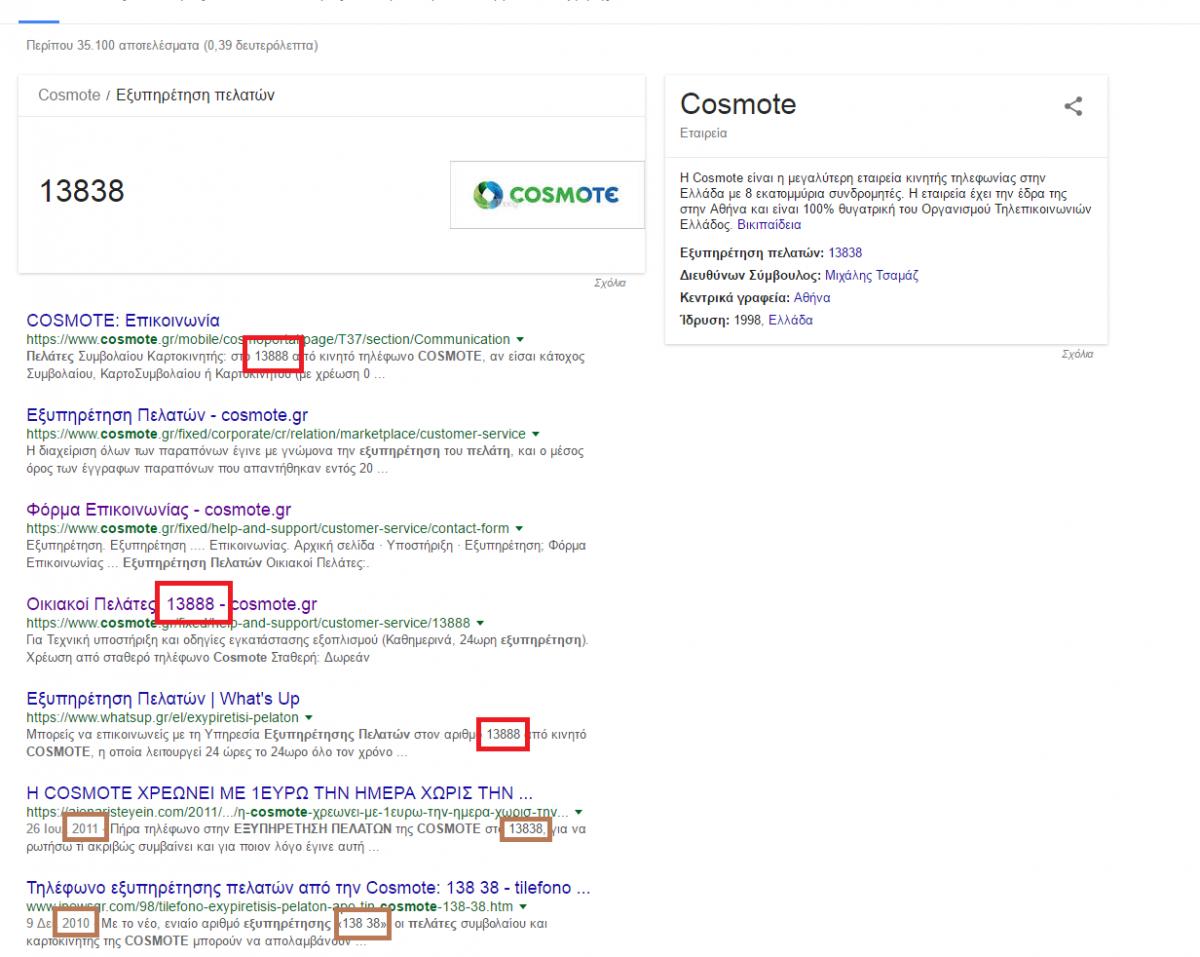This screenshot has width=1200, height=957.
Task: Click the results count Περίπου 35.100 αποτελέσματα
Action: tap(172, 46)
